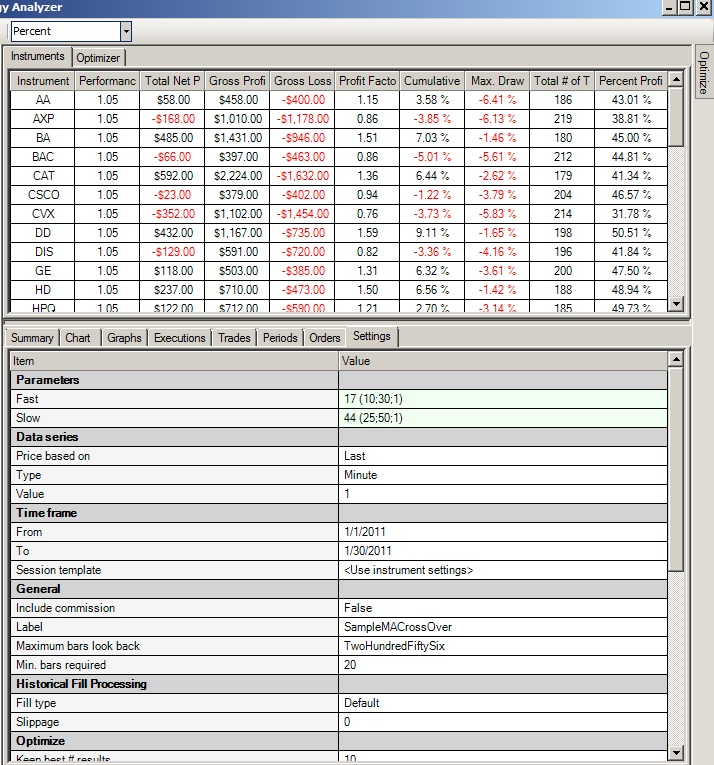Viewport: 714px width, 765px height.
Task: Click AXP total net profit -$168.00
Action: pyautogui.click(x=172, y=119)
